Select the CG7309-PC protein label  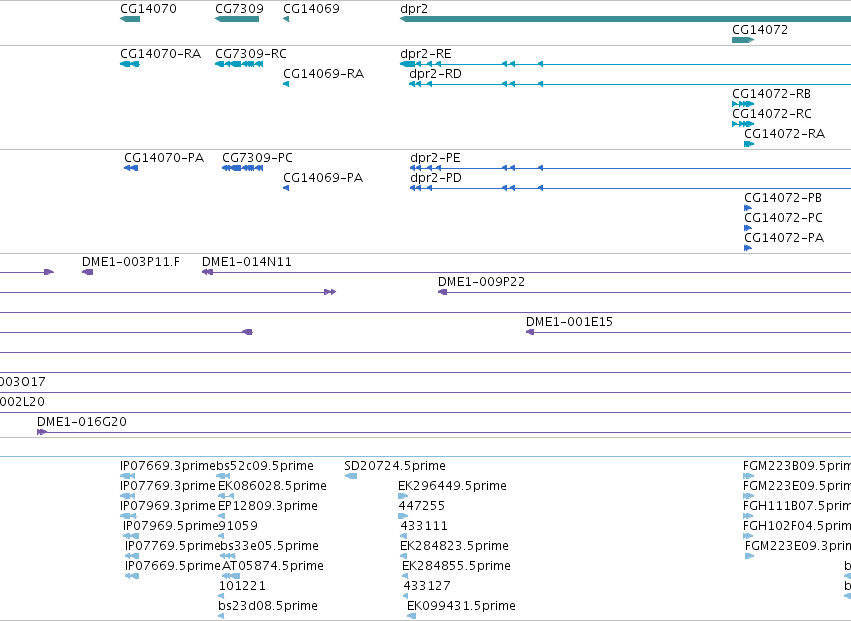[x=257, y=158]
